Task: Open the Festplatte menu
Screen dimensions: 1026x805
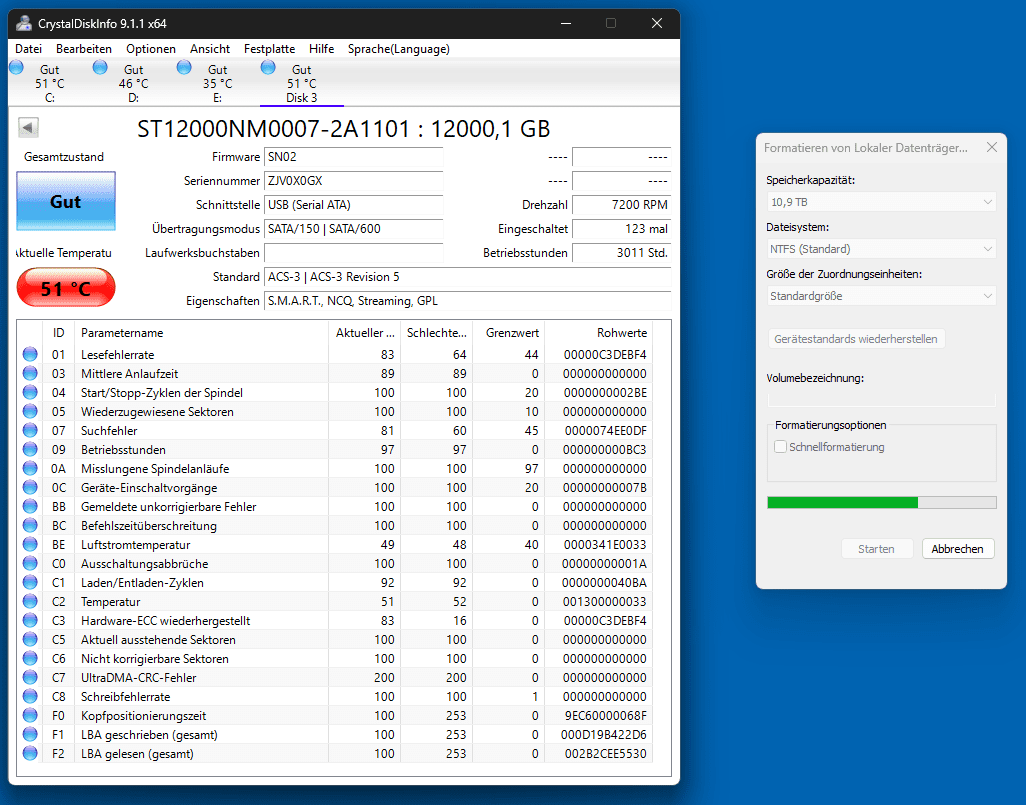Action: click(270, 49)
